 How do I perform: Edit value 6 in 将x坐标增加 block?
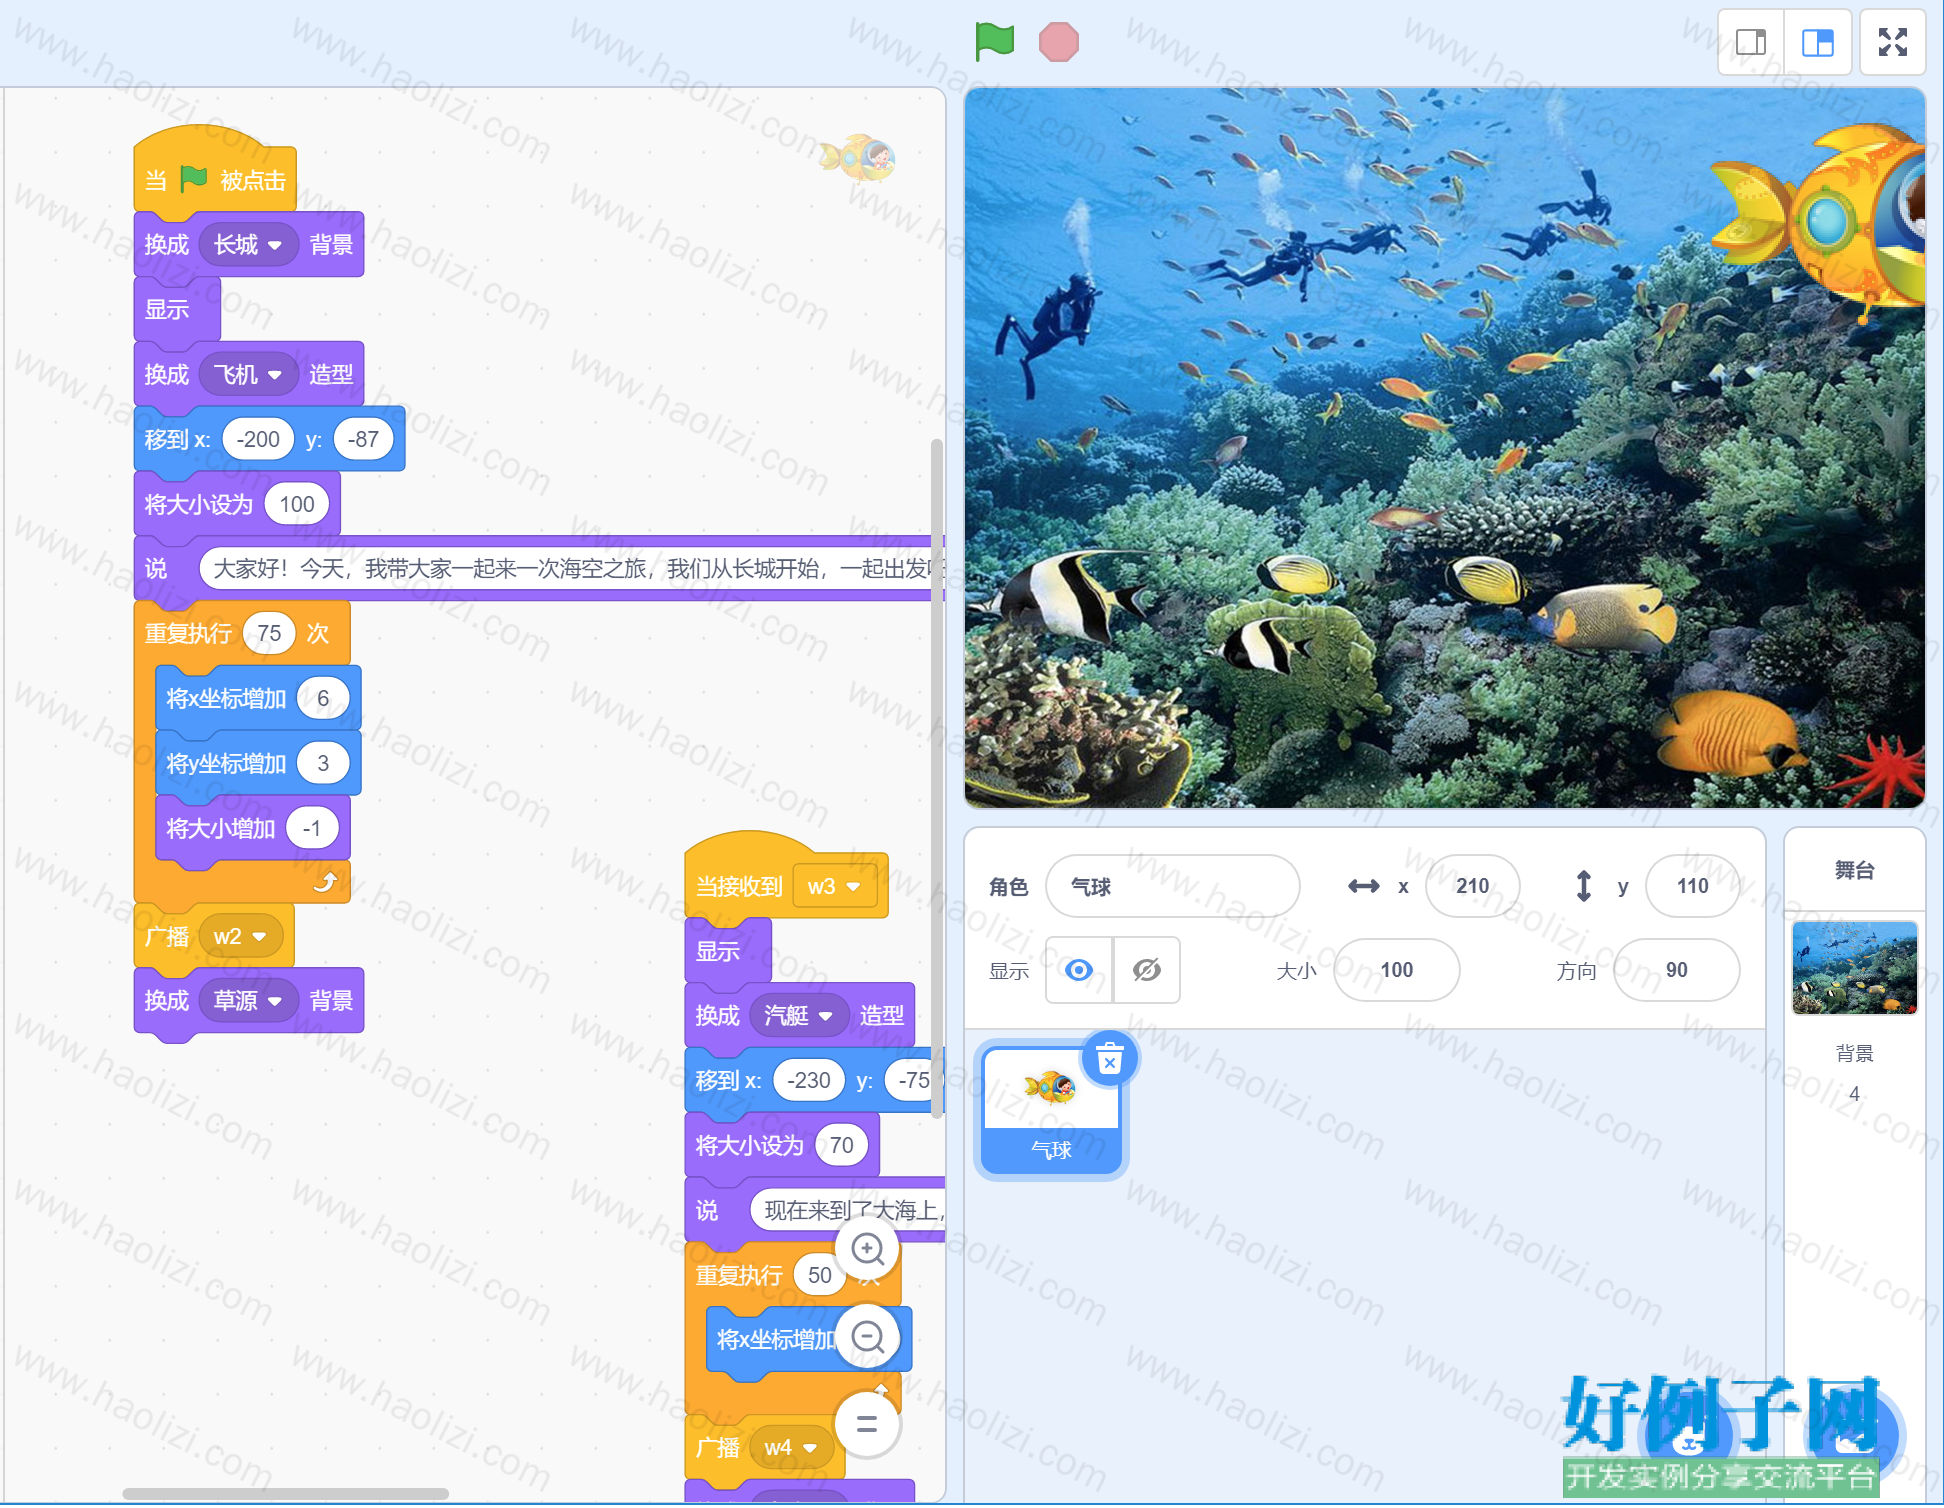point(323,699)
